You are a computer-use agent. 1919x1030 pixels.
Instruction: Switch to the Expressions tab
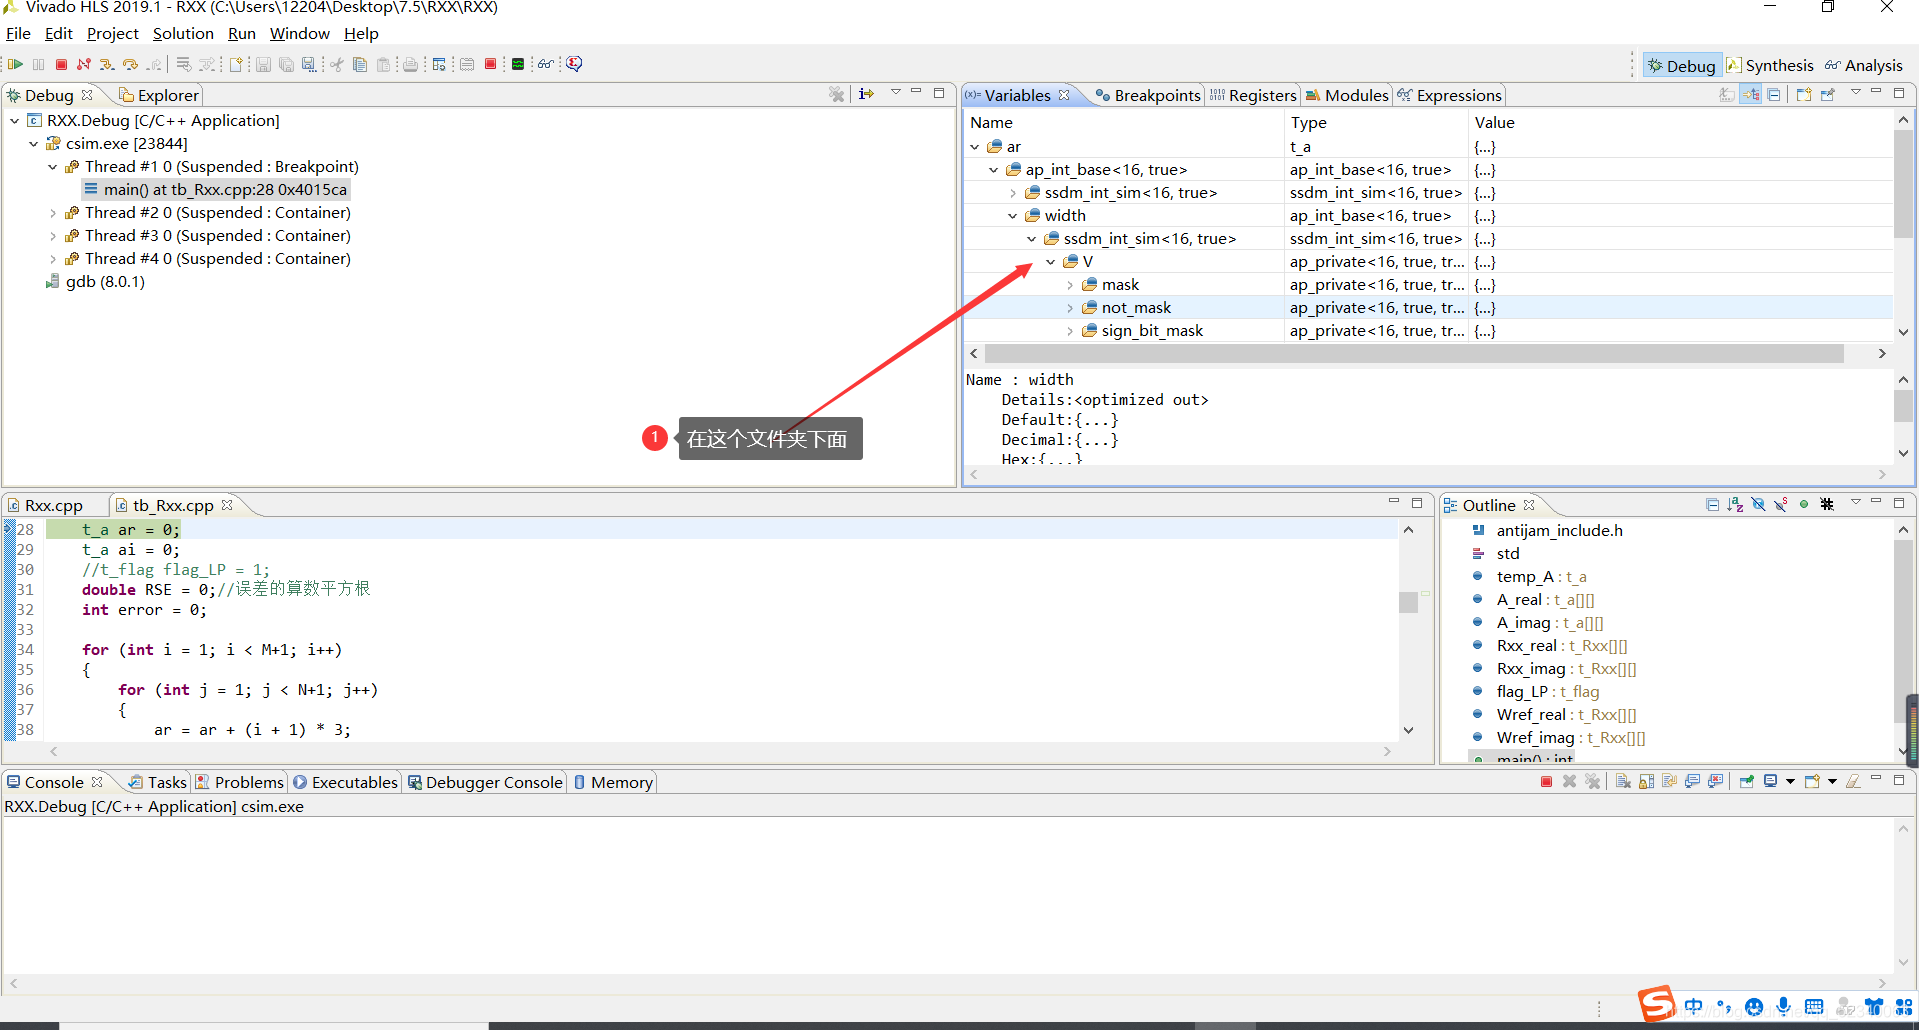pos(1450,95)
